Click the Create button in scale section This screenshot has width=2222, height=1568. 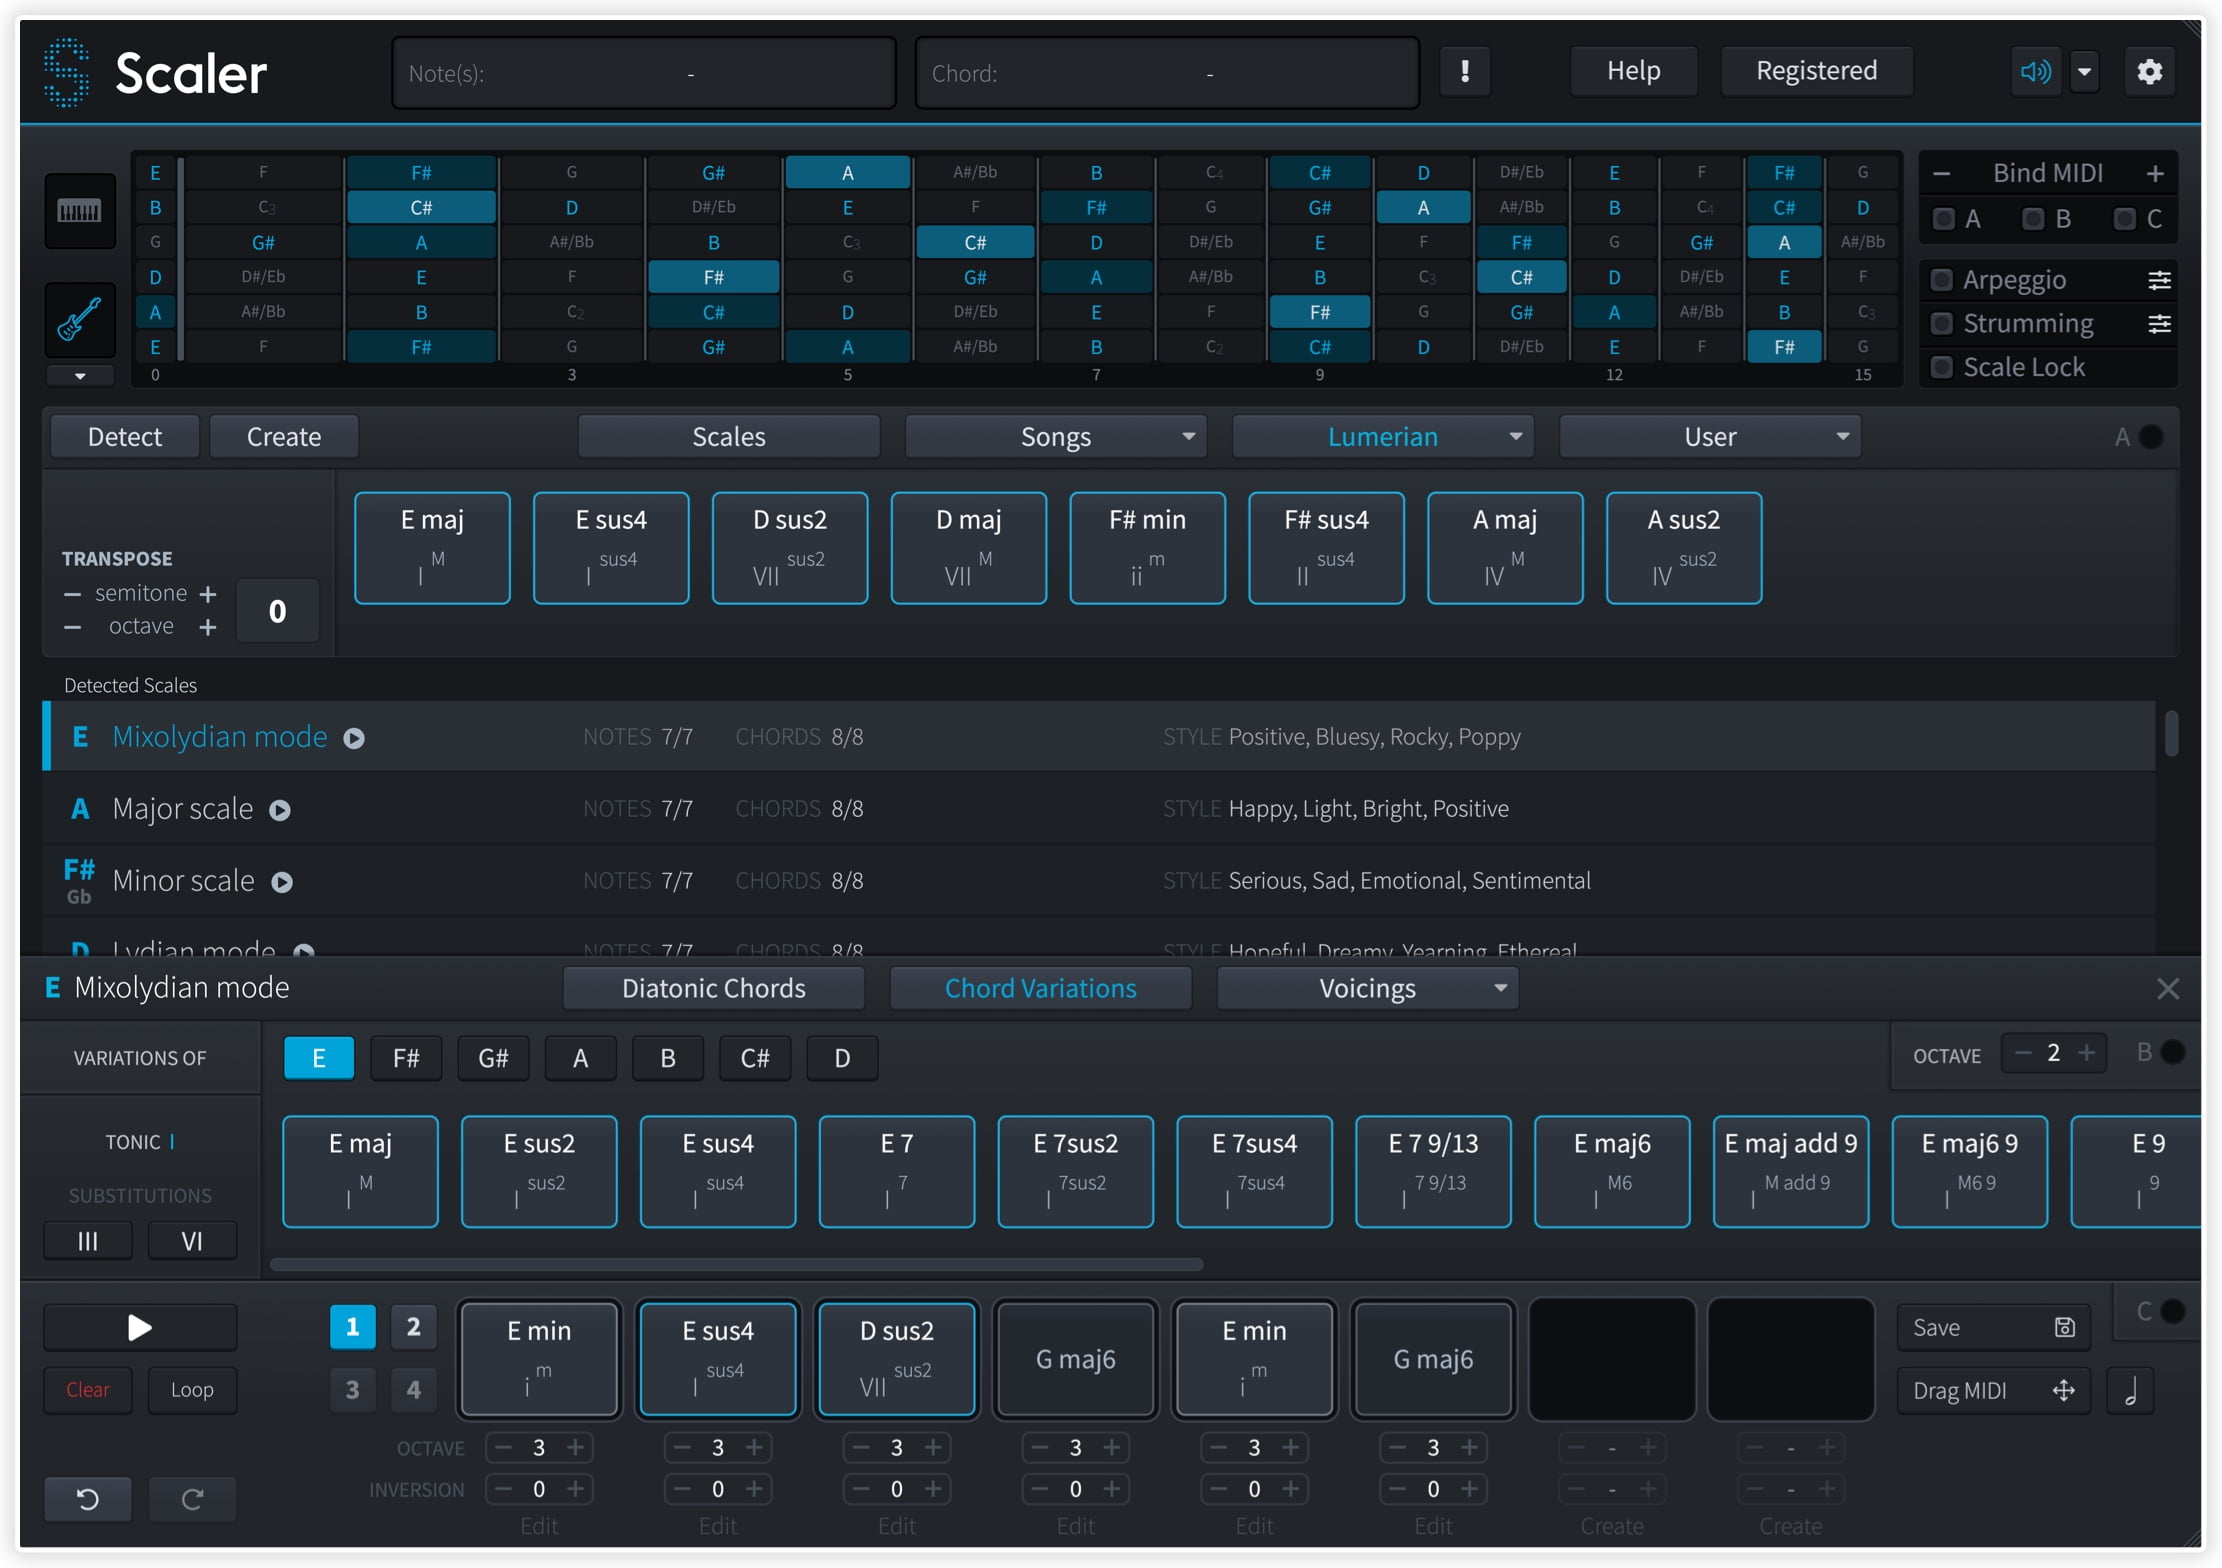click(285, 438)
